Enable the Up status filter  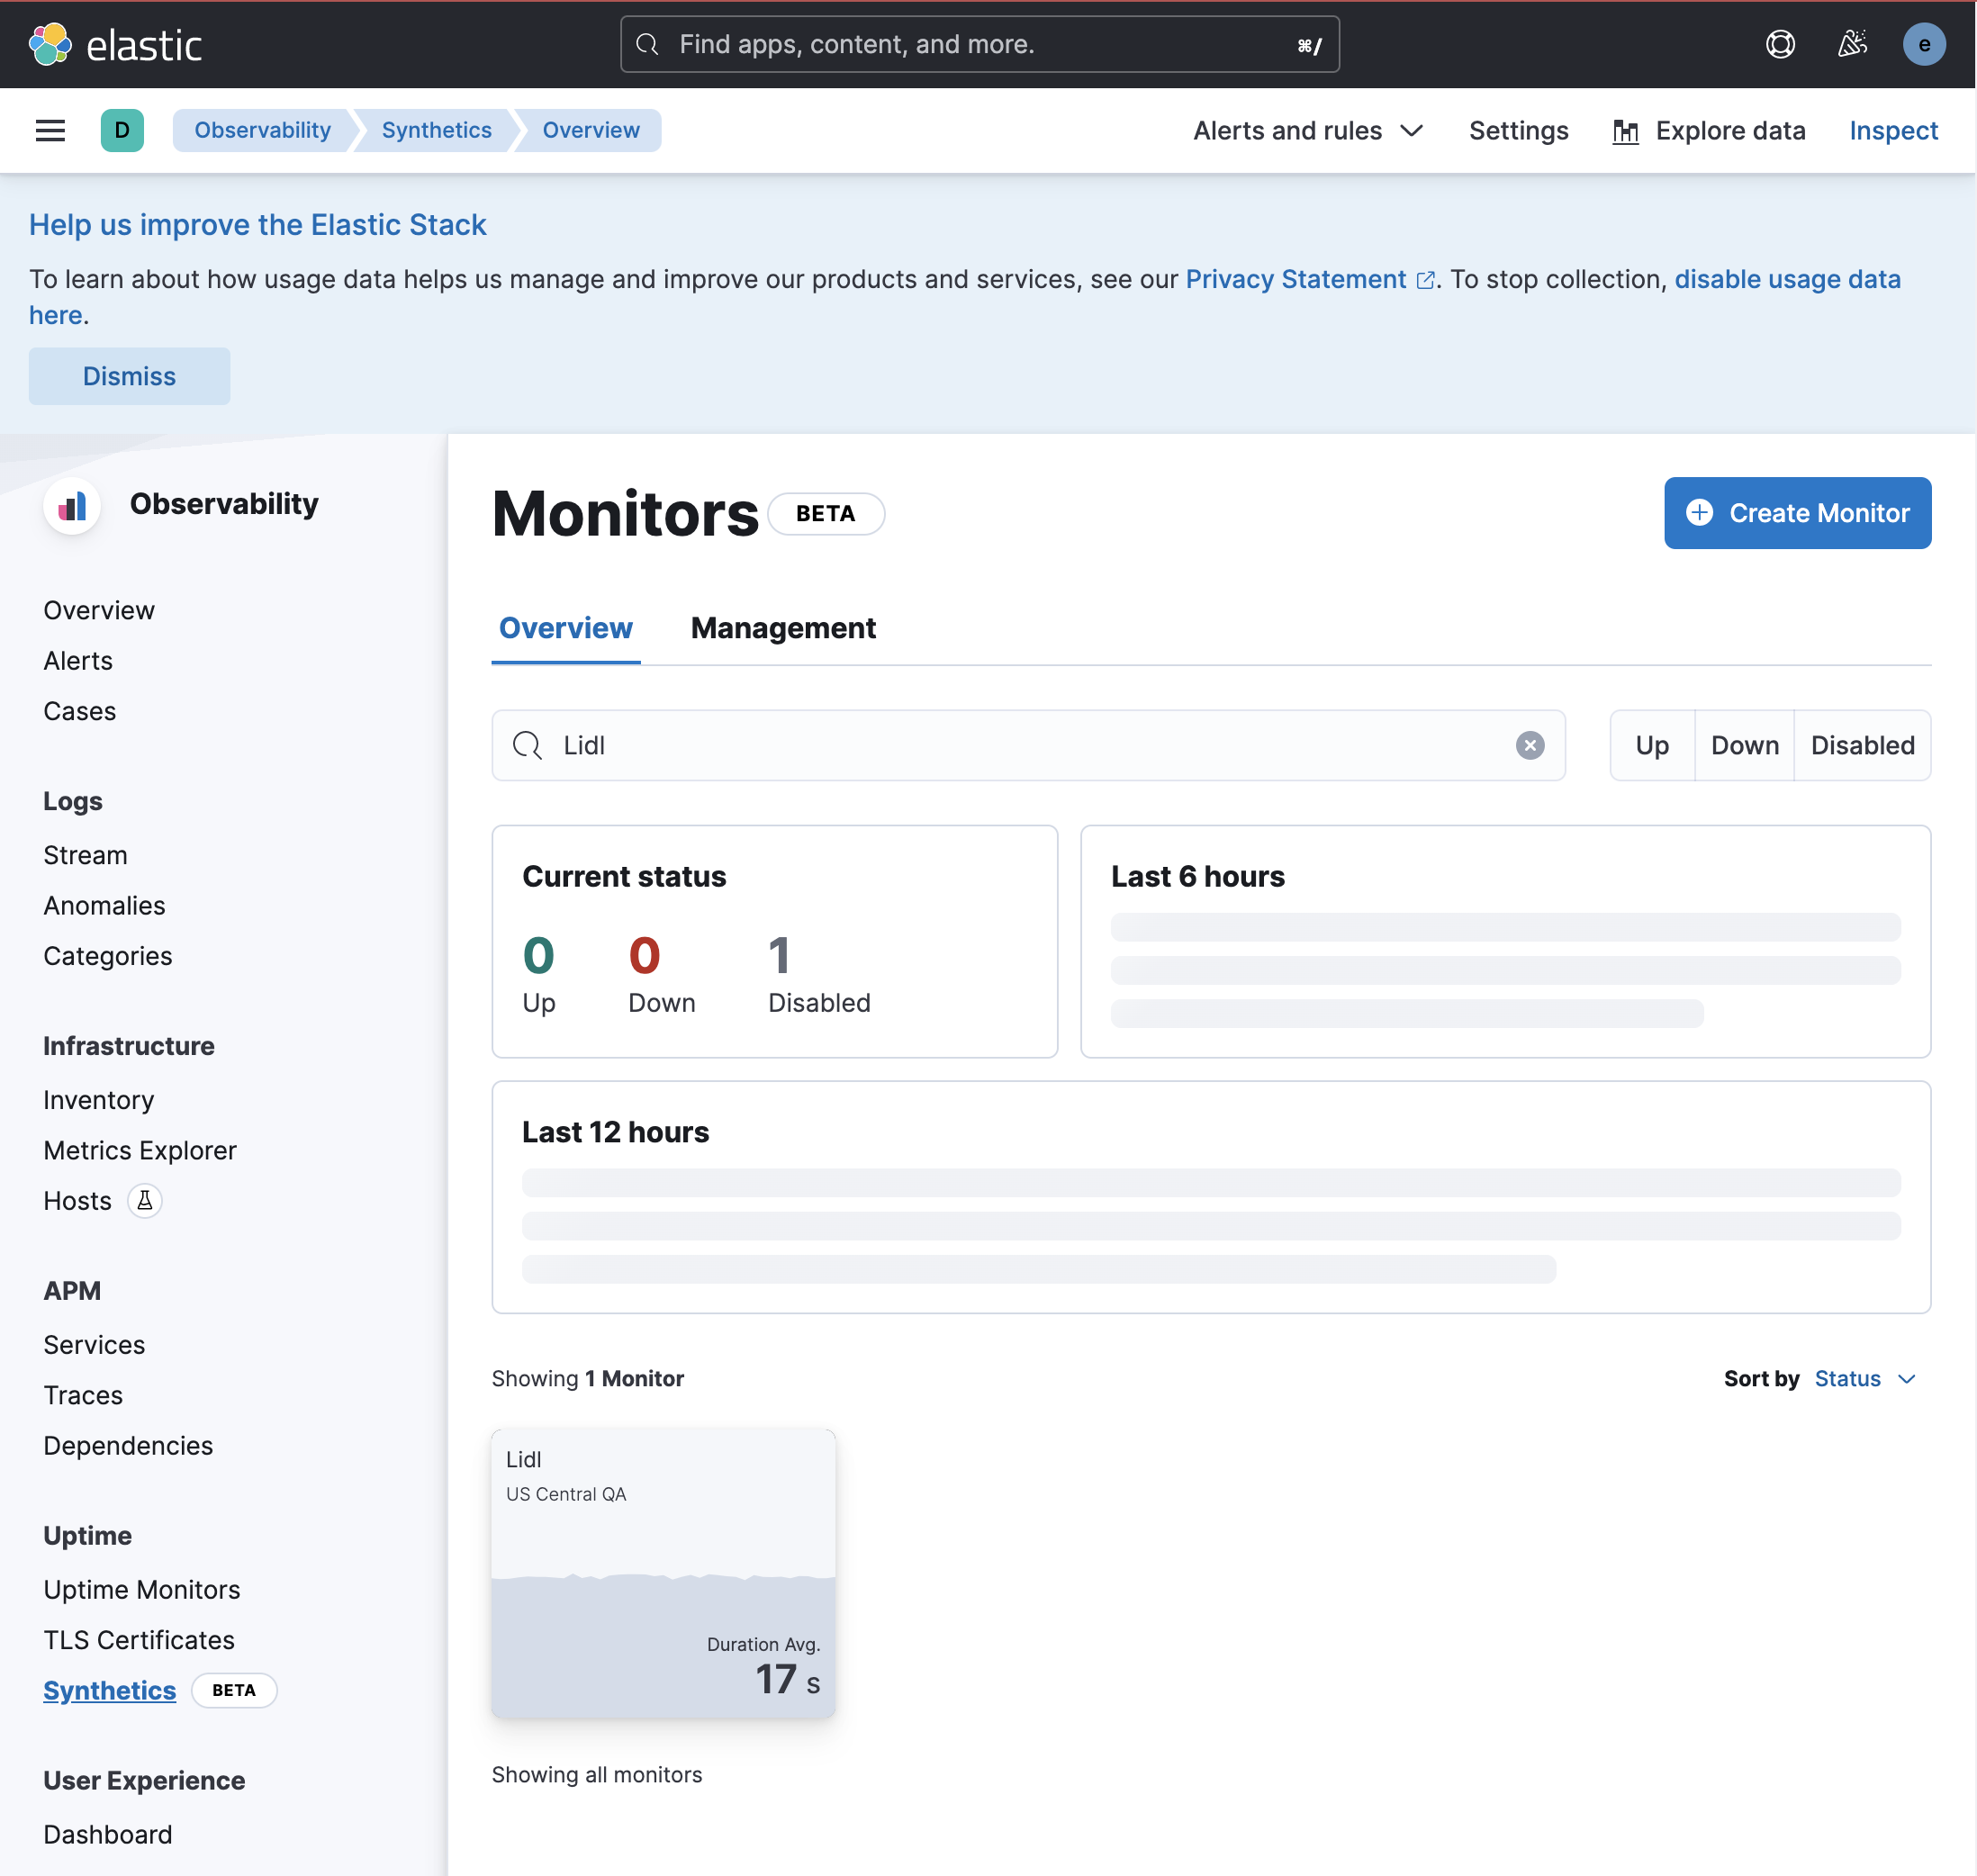tap(1652, 745)
